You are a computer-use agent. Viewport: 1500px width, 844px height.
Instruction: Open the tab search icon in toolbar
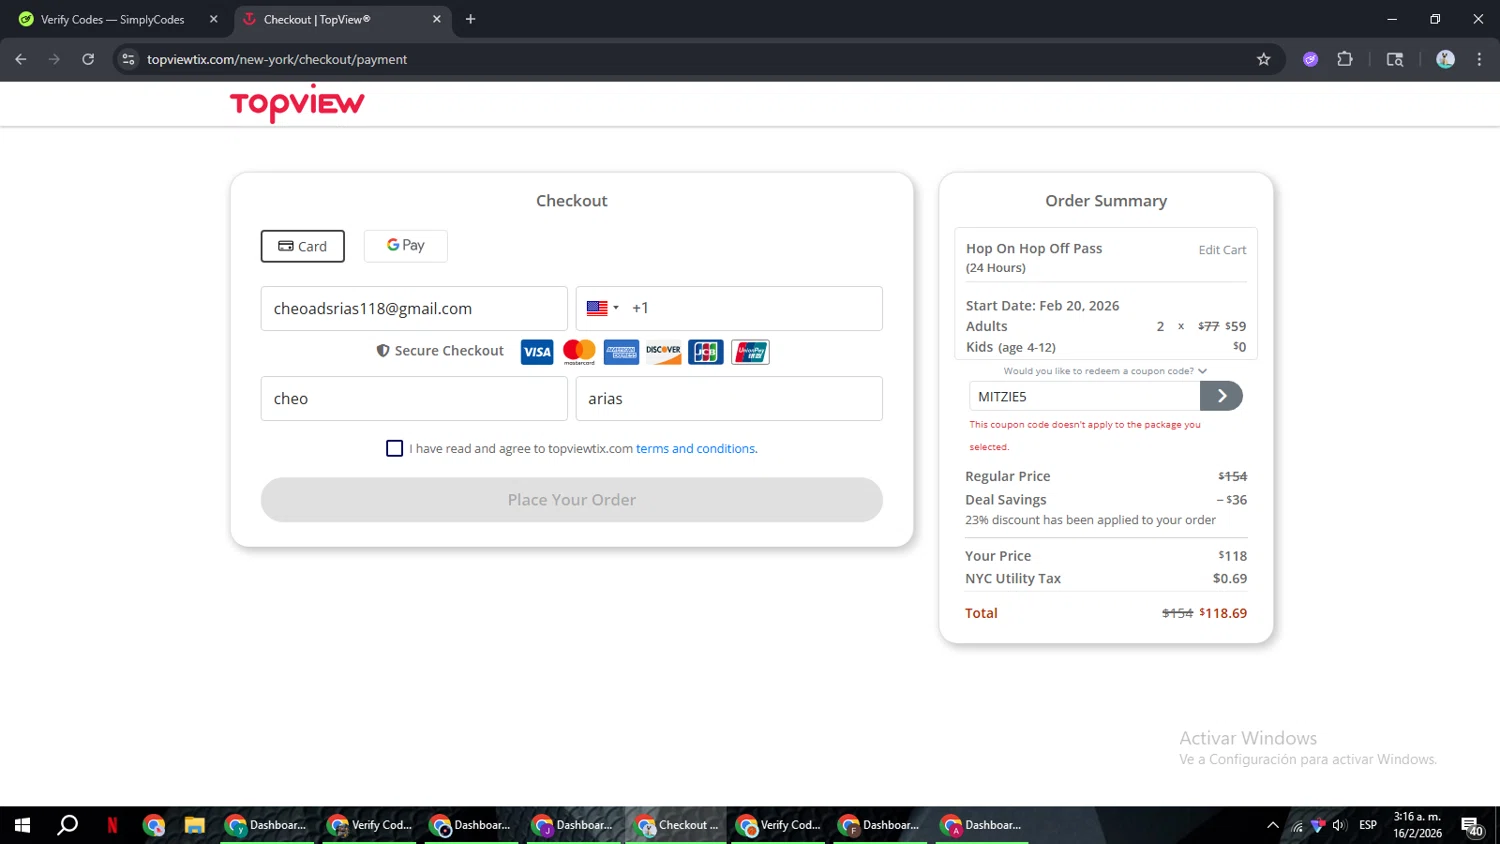pyautogui.click(x=1395, y=59)
